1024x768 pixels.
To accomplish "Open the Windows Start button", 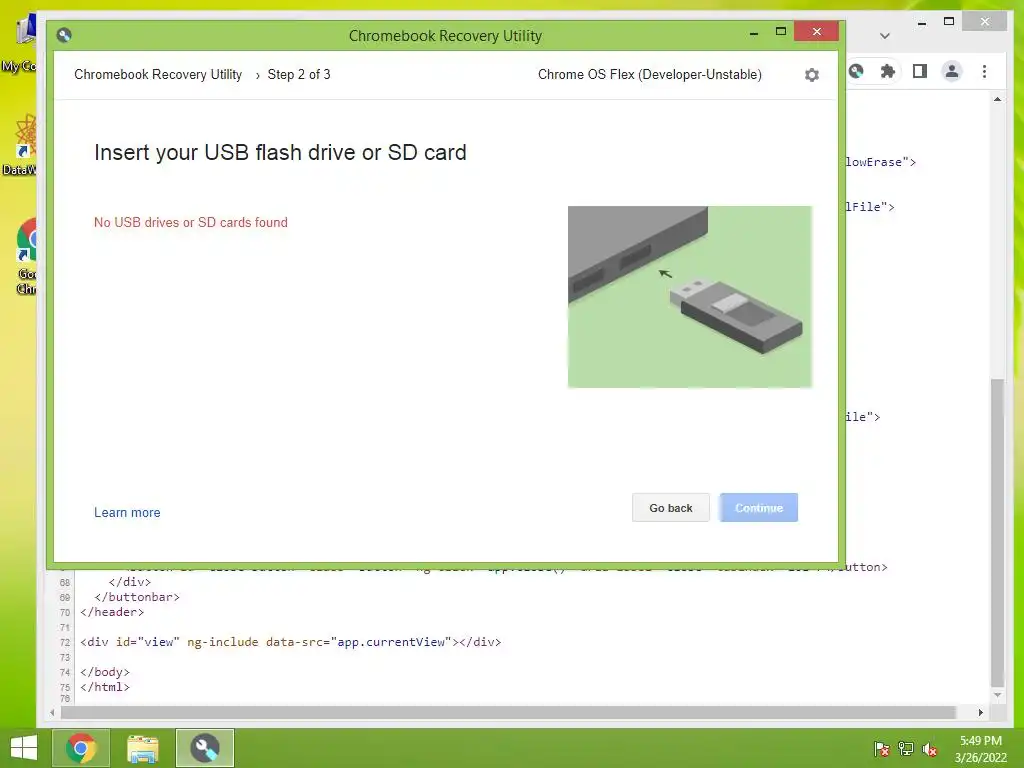I will pos(24,748).
